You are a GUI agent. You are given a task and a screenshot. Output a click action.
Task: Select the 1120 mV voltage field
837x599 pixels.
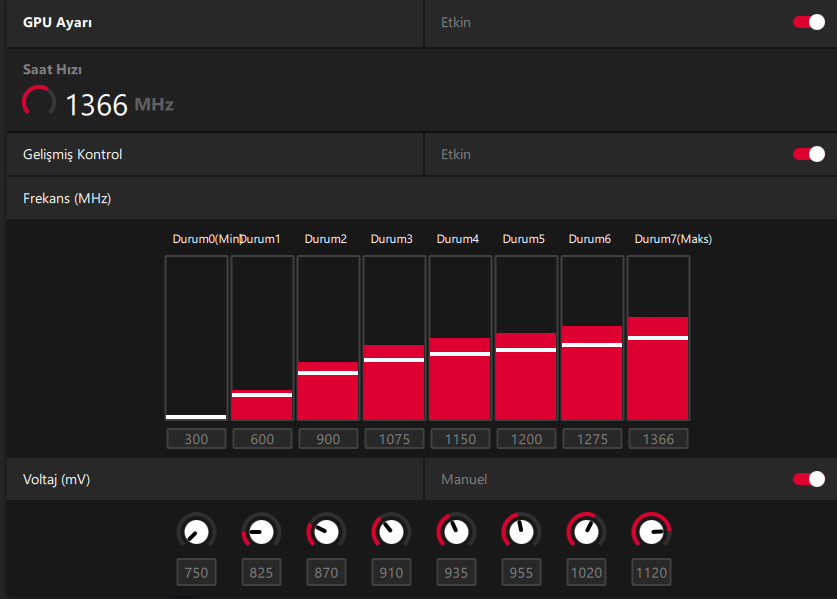651,572
